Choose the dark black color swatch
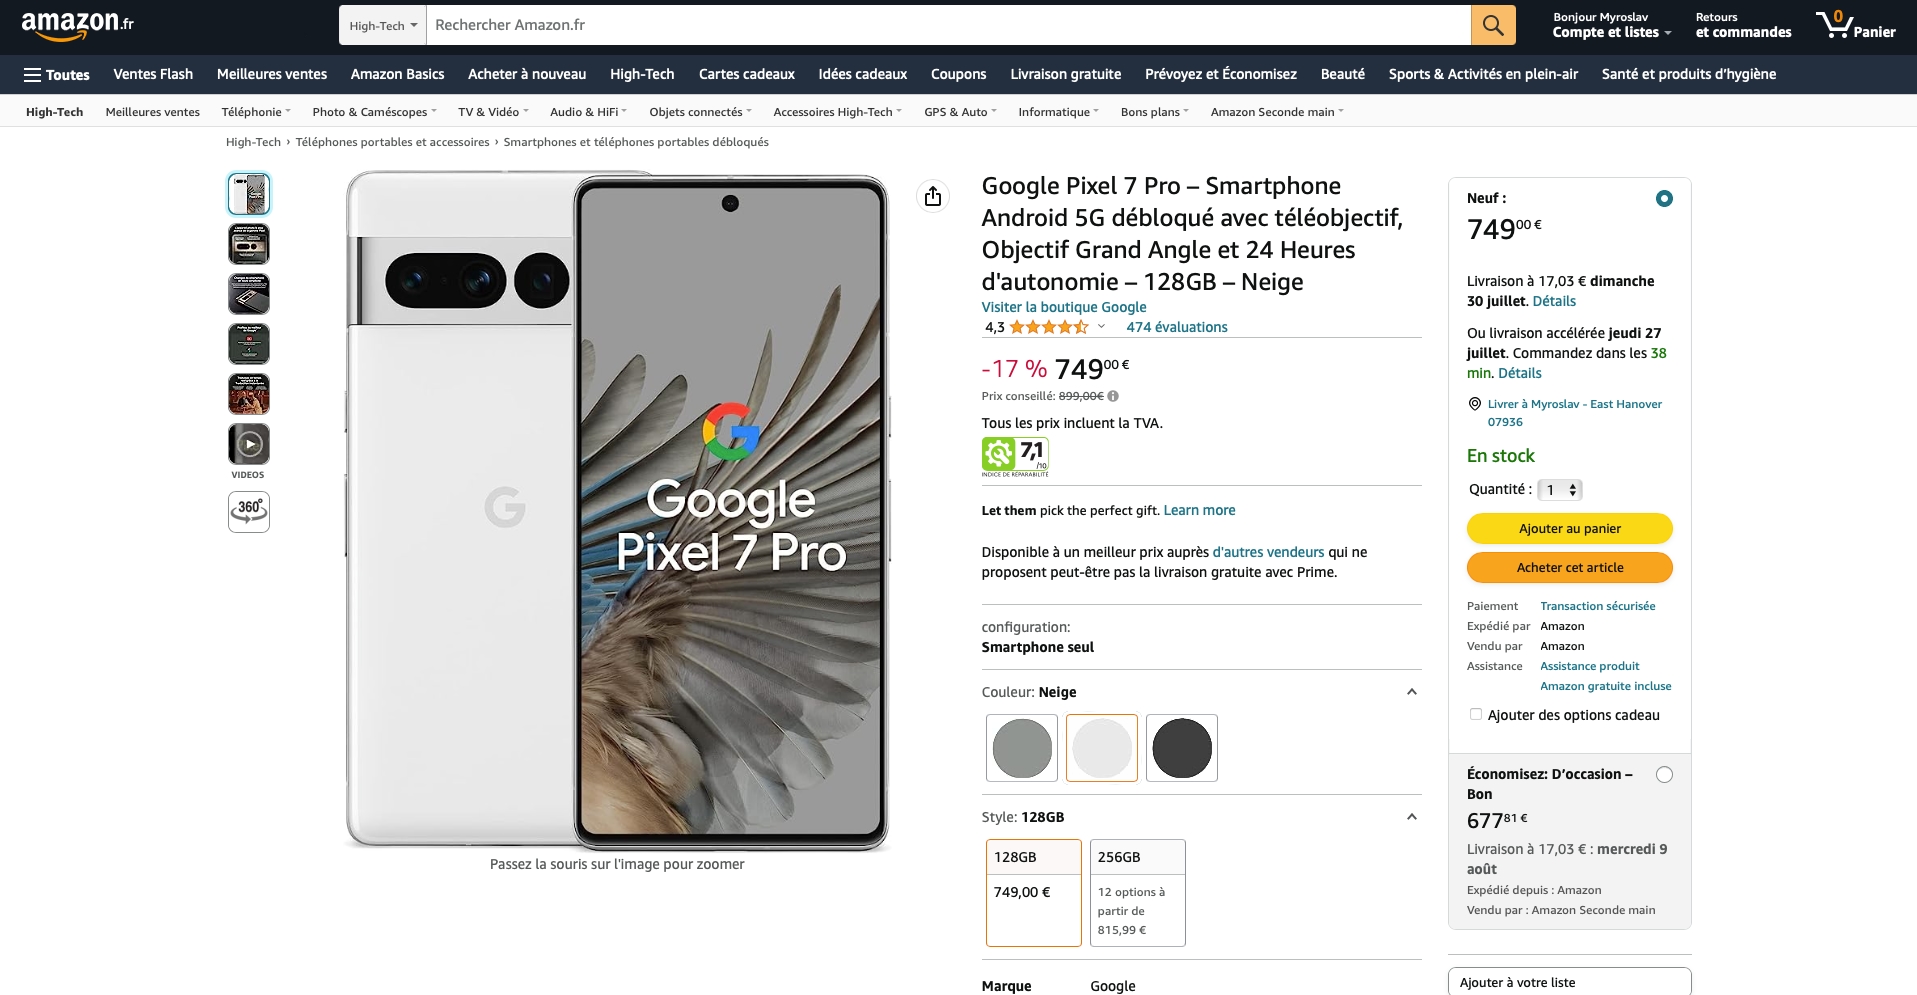The height and width of the screenshot is (995, 1917). pos(1181,748)
